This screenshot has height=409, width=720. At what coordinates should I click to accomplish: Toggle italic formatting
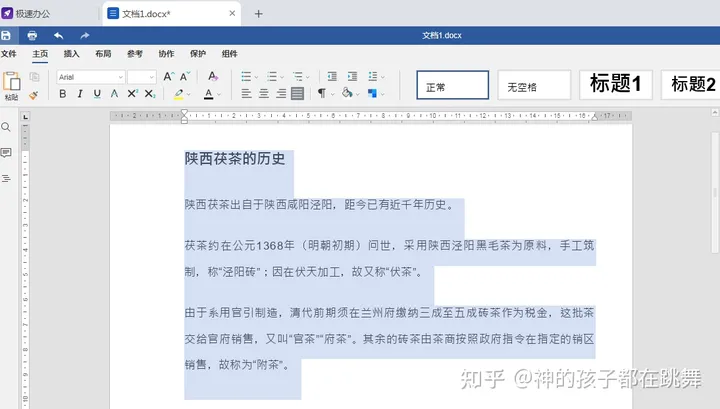point(79,94)
